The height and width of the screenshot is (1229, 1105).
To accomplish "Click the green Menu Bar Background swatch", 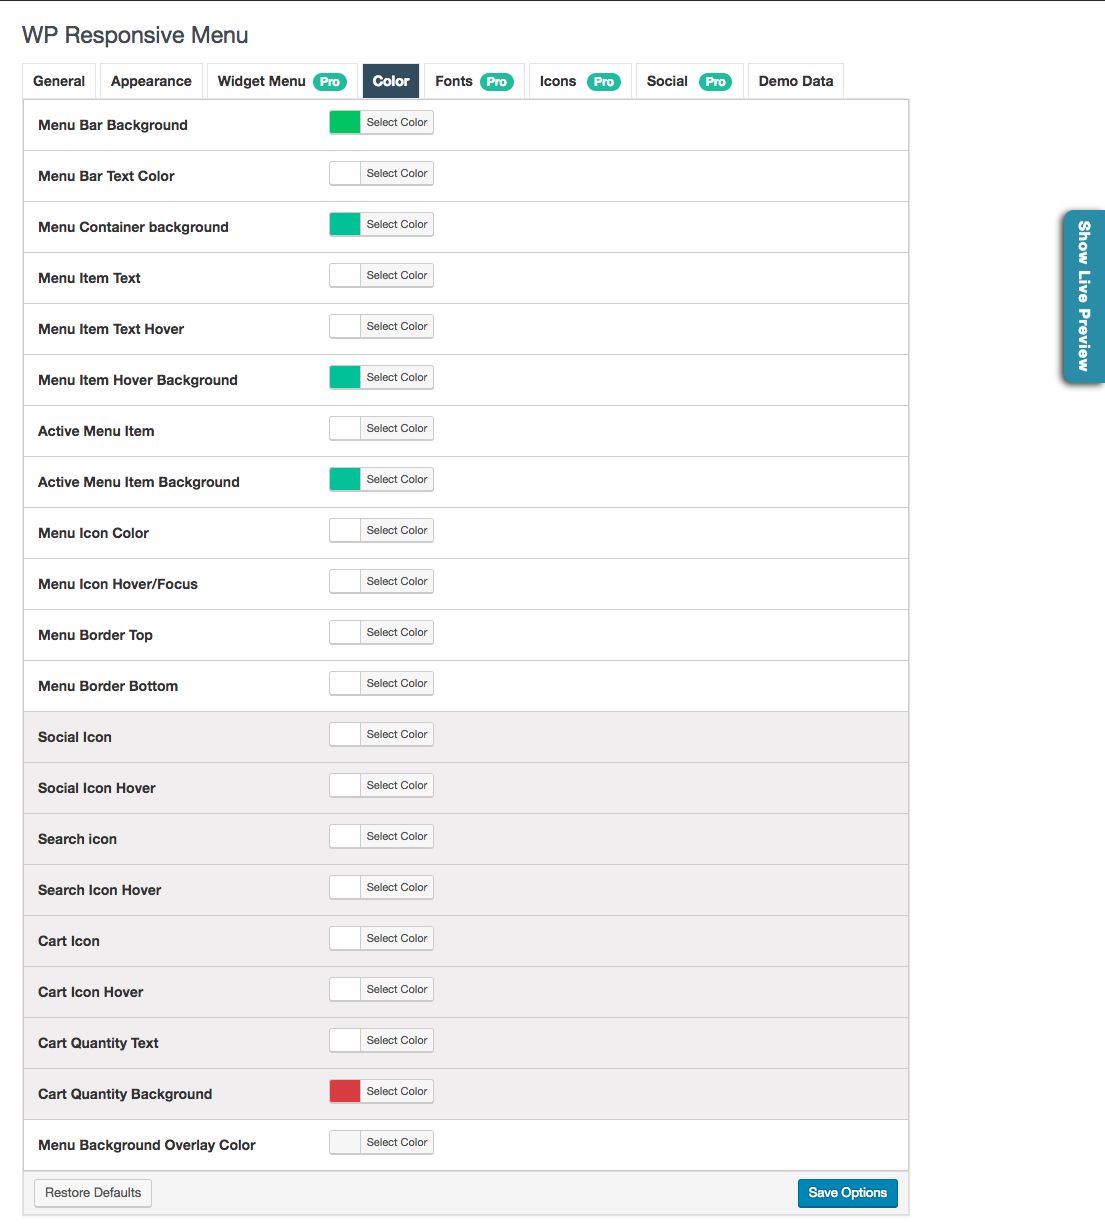I will [x=344, y=122].
